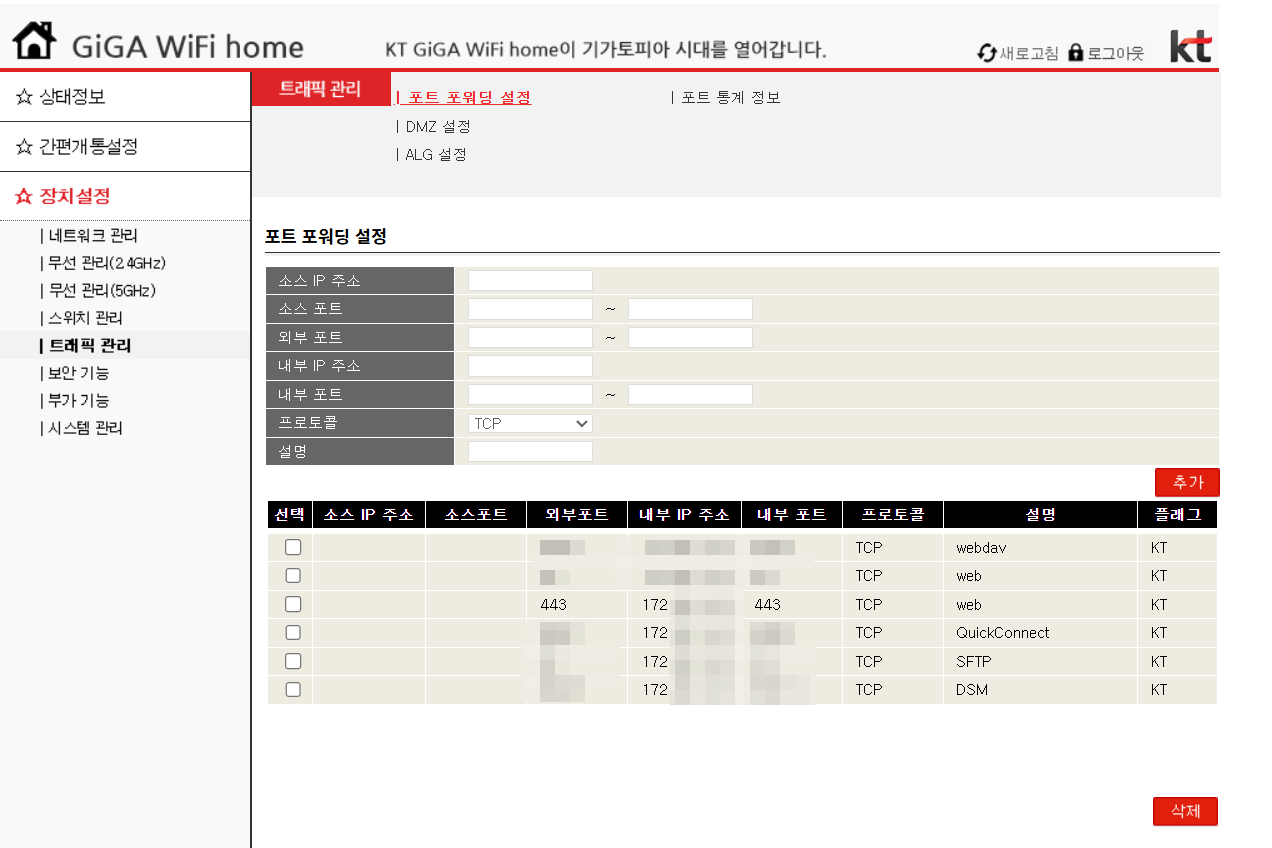Screen dimensions: 1272x848
Task: Open ALG 설정 link
Action: [x=435, y=155]
